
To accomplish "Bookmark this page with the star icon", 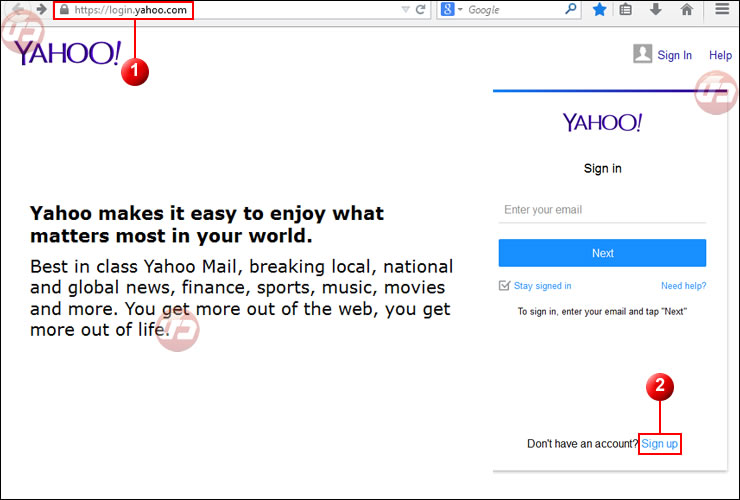I will pos(599,9).
